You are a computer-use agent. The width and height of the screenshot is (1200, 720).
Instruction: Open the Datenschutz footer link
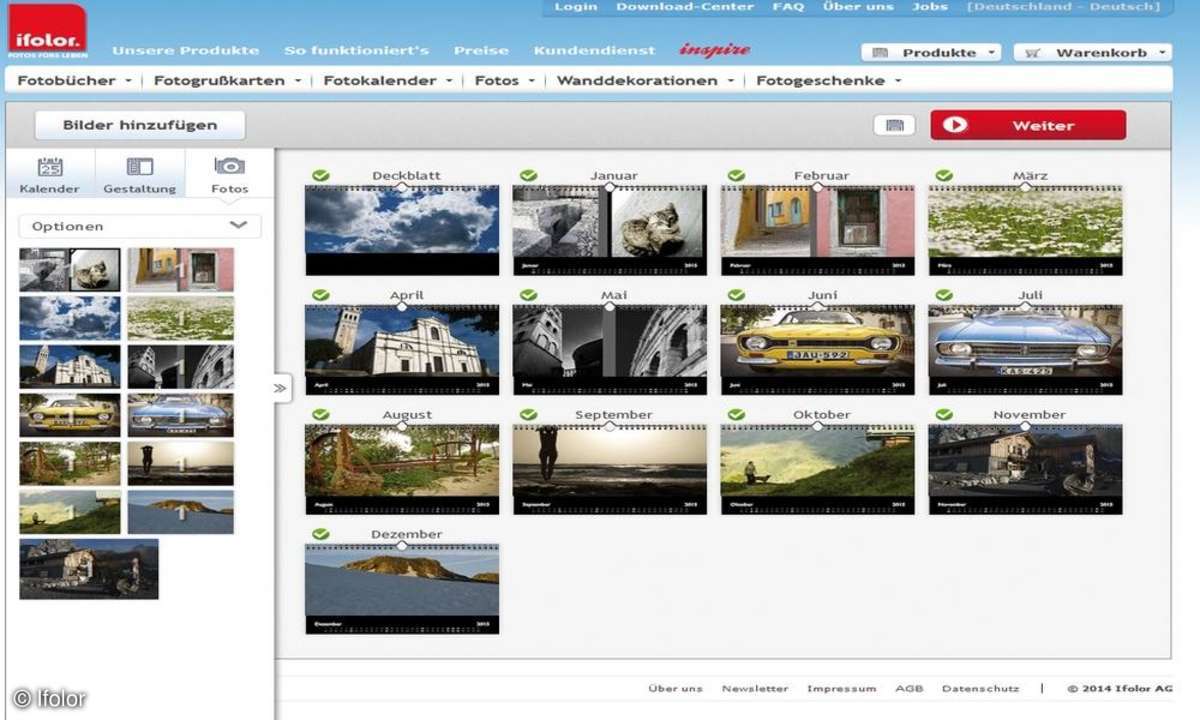point(980,688)
